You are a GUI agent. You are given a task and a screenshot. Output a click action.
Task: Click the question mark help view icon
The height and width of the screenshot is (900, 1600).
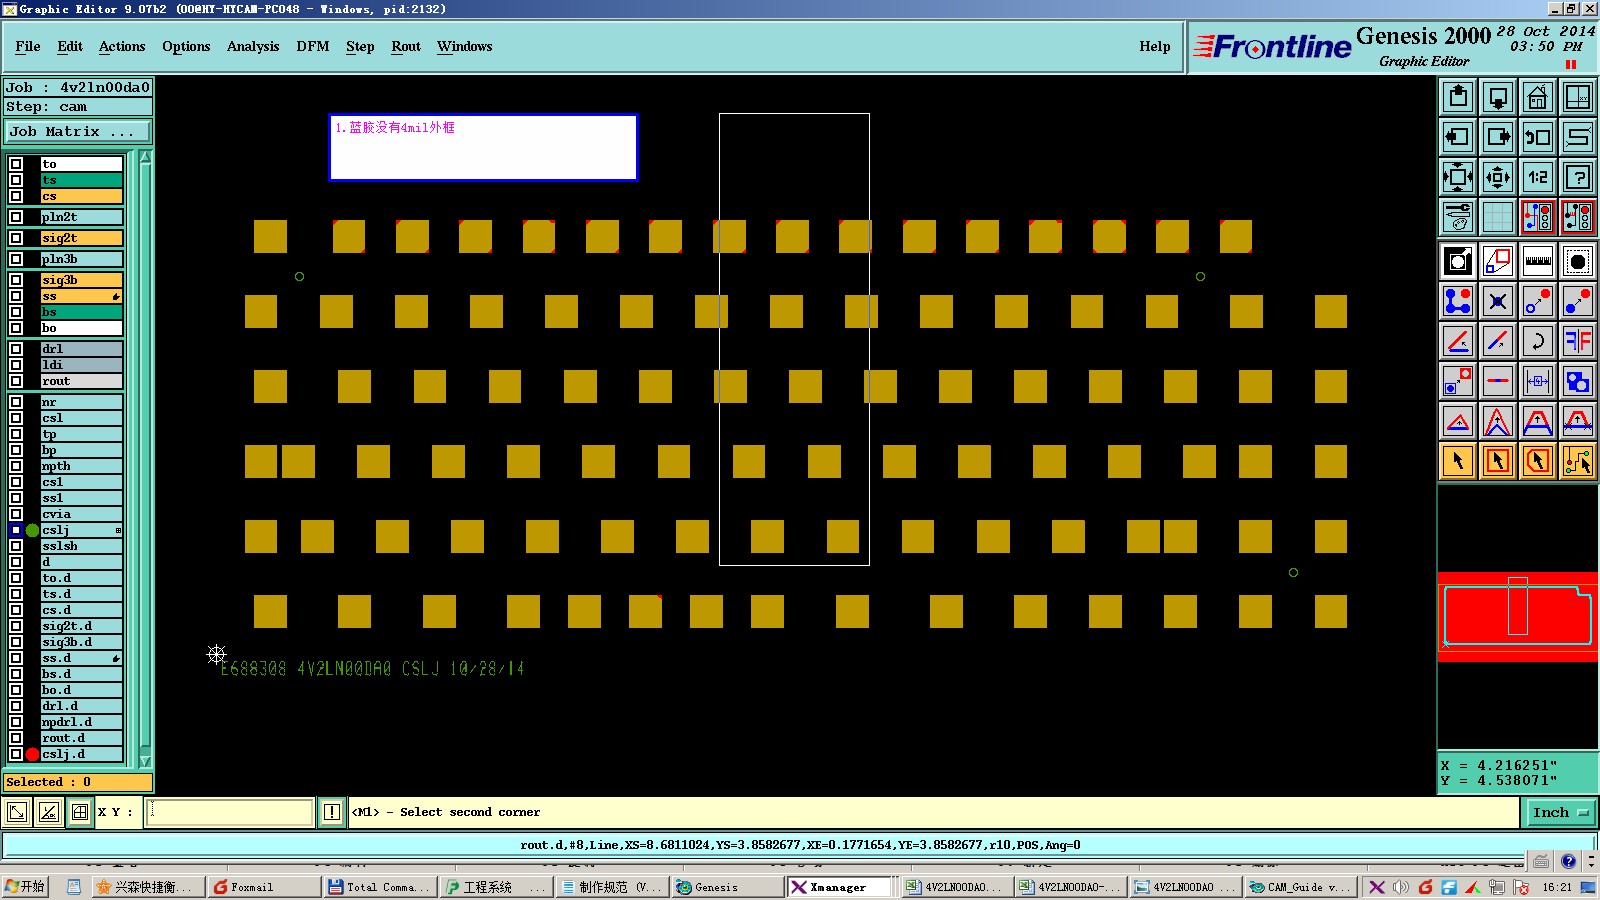coord(1578,177)
